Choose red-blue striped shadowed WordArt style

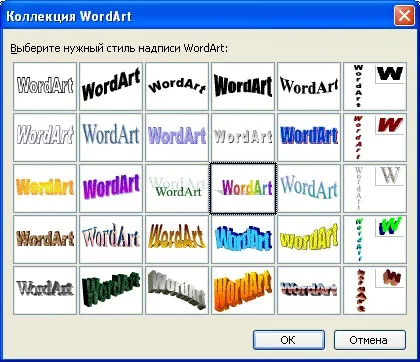tap(309, 290)
